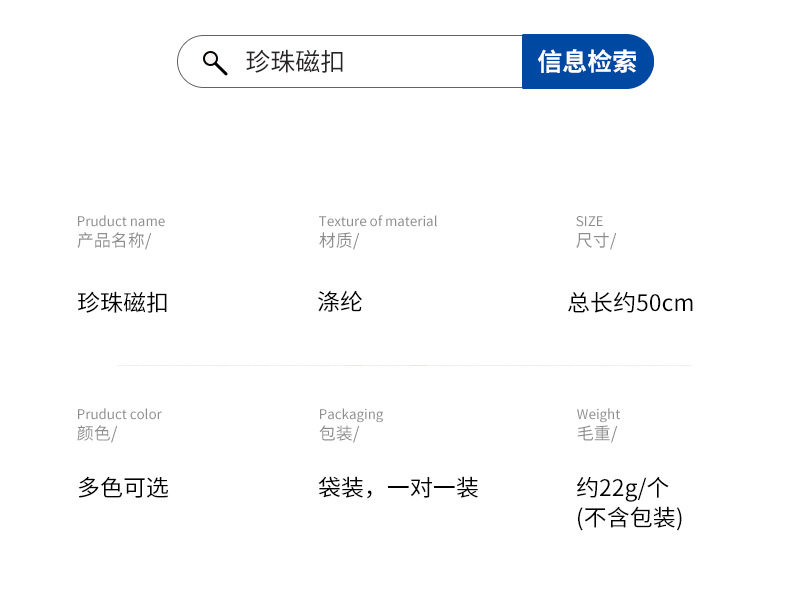Image resolution: width=790 pixels, height=597 pixels.
Task: Select the 'Weight' label
Action: pos(598,415)
